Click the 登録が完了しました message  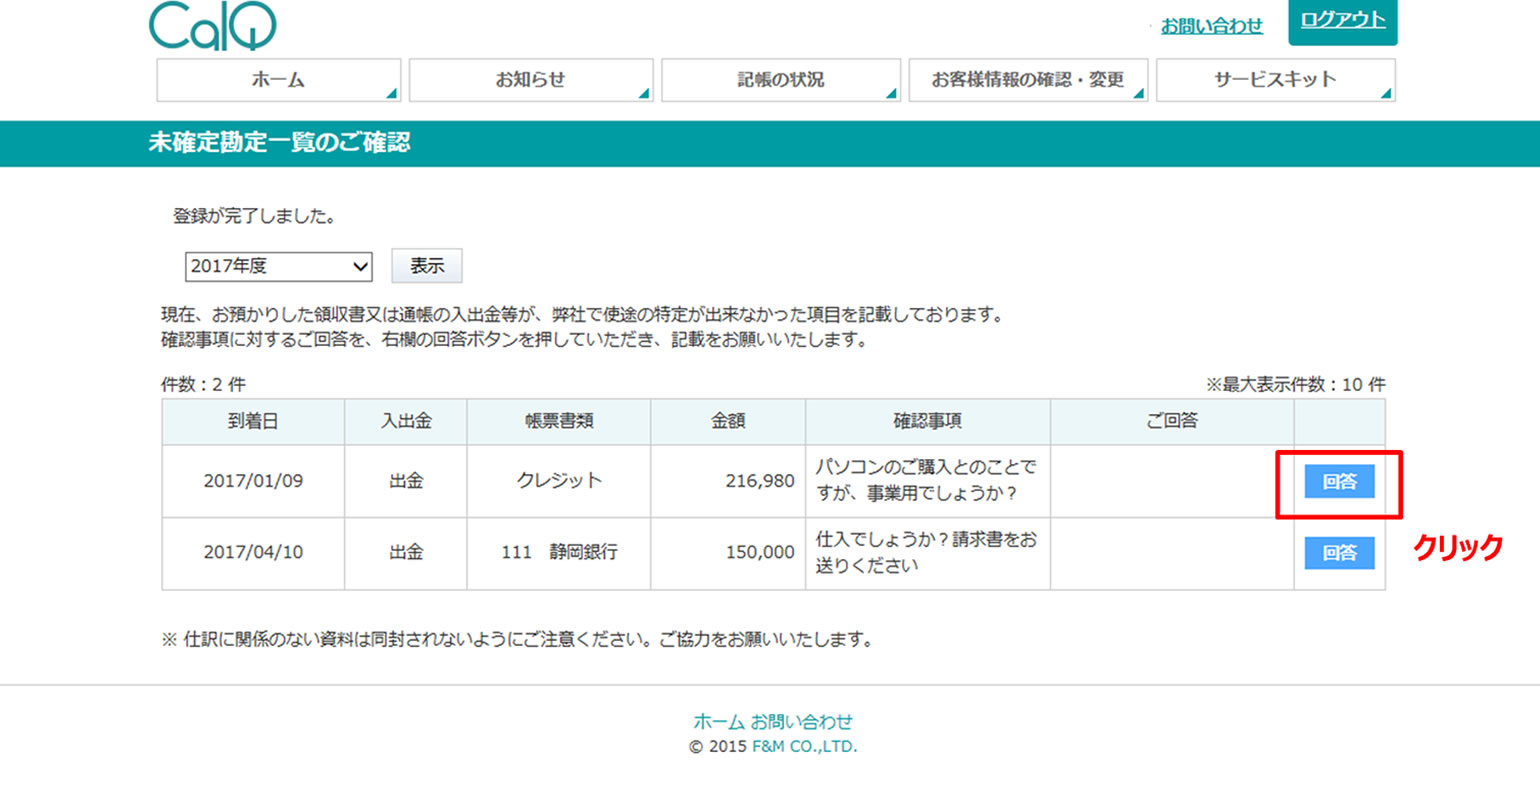pyautogui.click(x=254, y=216)
